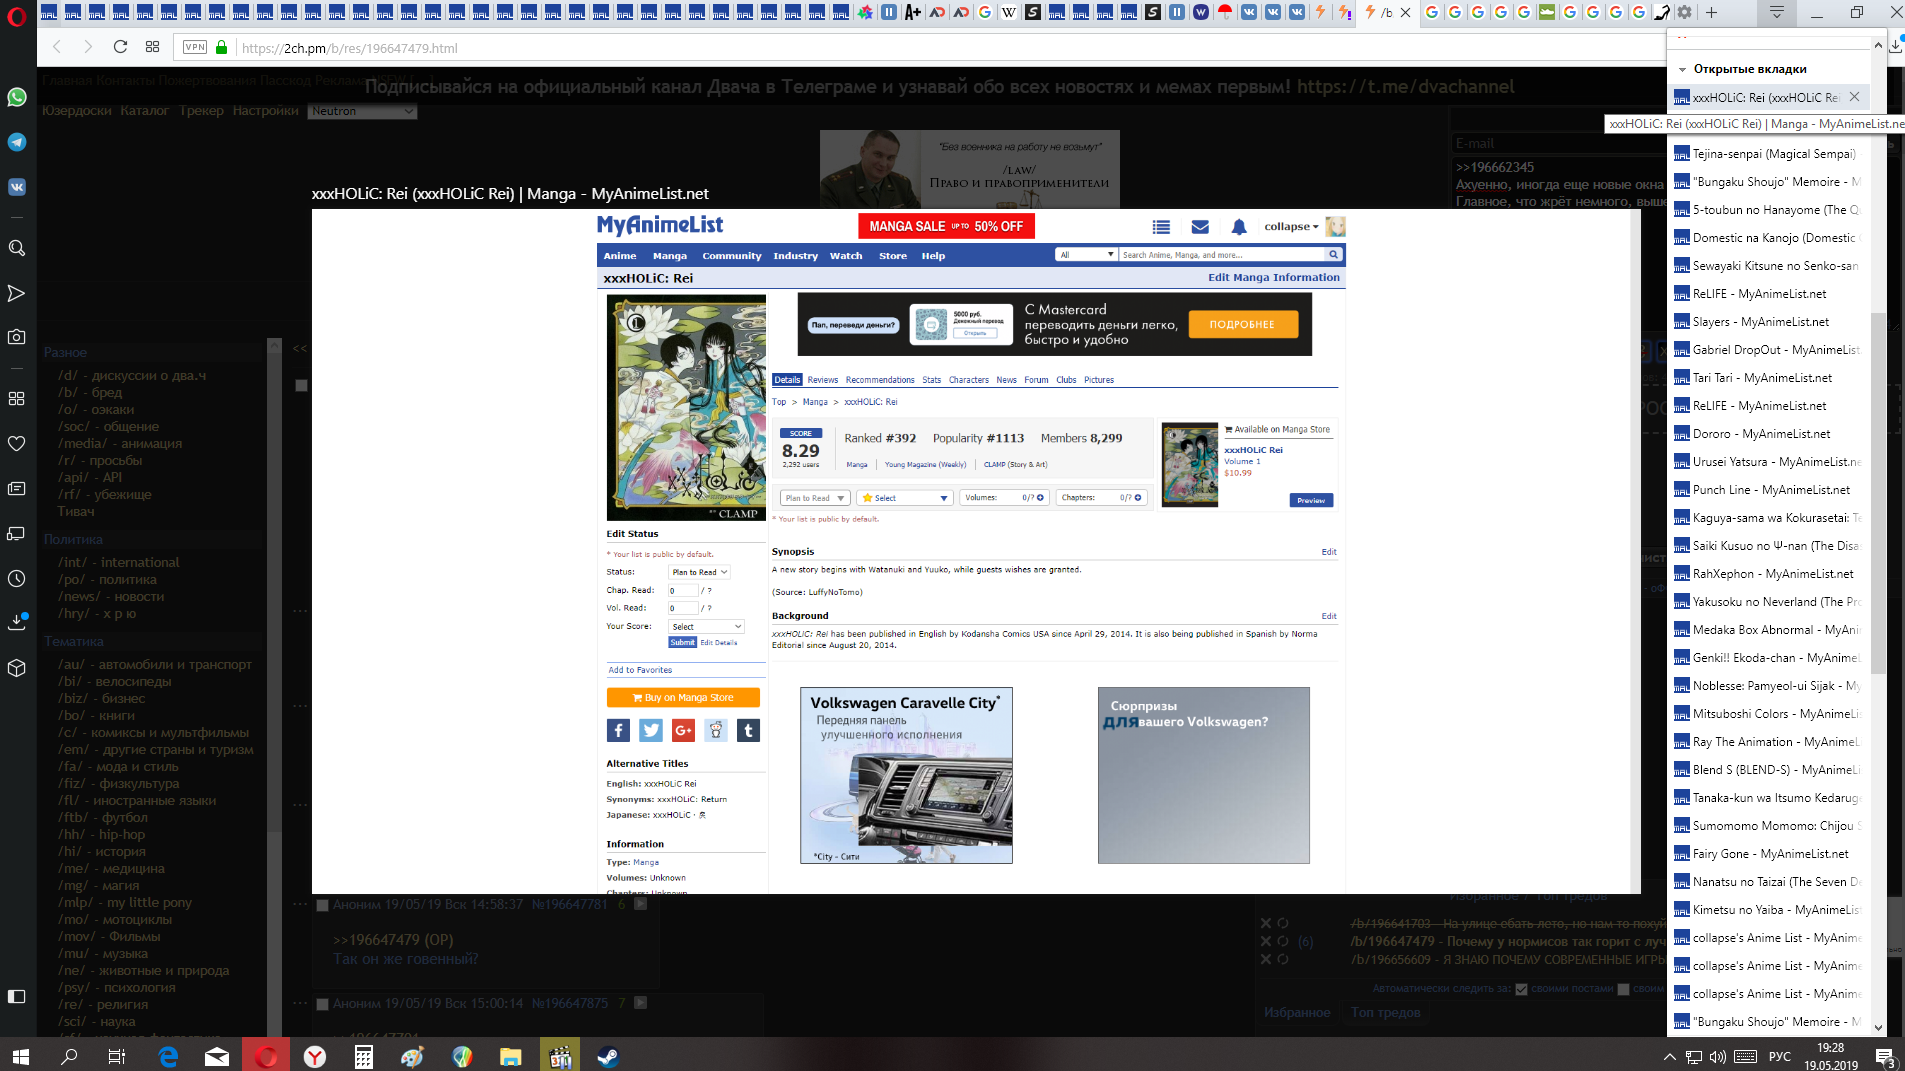Open File Explorer from the taskbar
1905x1071 pixels.
[x=510, y=1056]
